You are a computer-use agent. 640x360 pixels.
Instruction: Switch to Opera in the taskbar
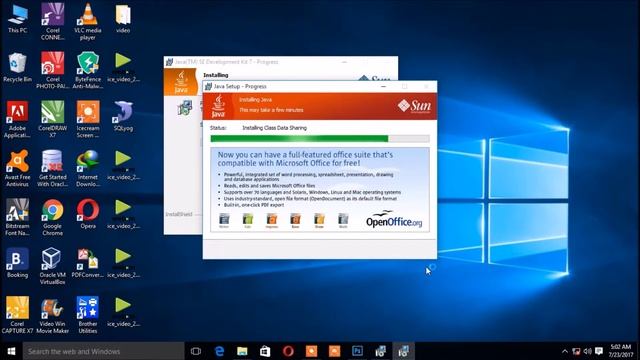(288, 351)
